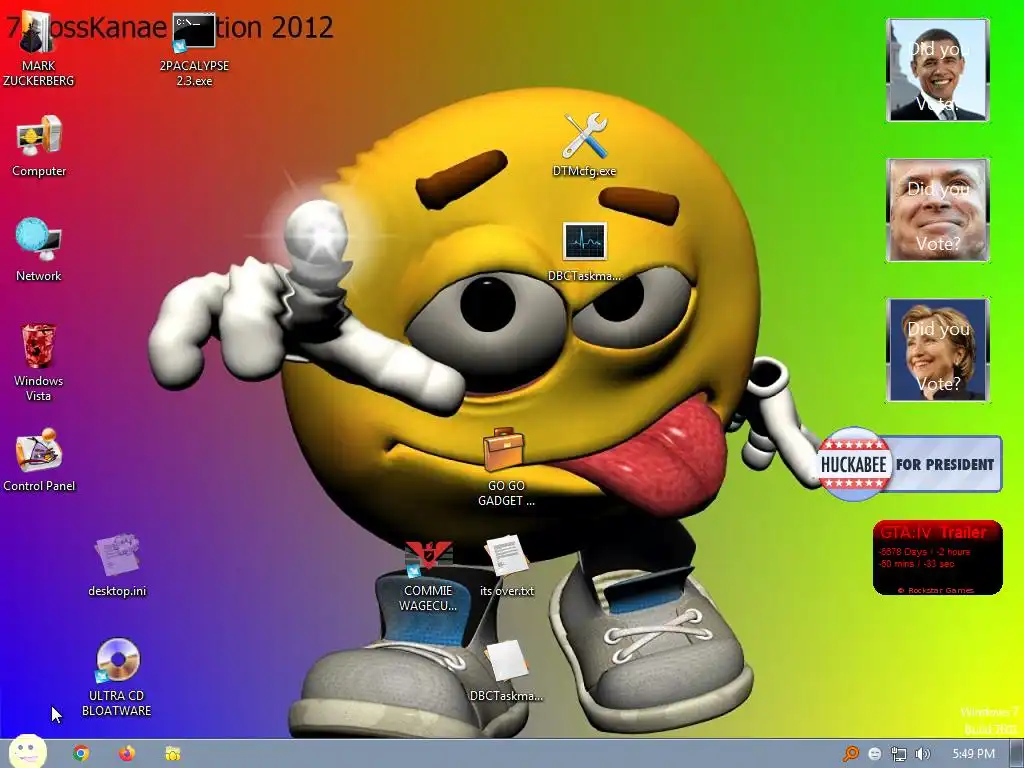
Task: Click the Show Desktop strip by the clock
Action: [x=1016, y=754]
